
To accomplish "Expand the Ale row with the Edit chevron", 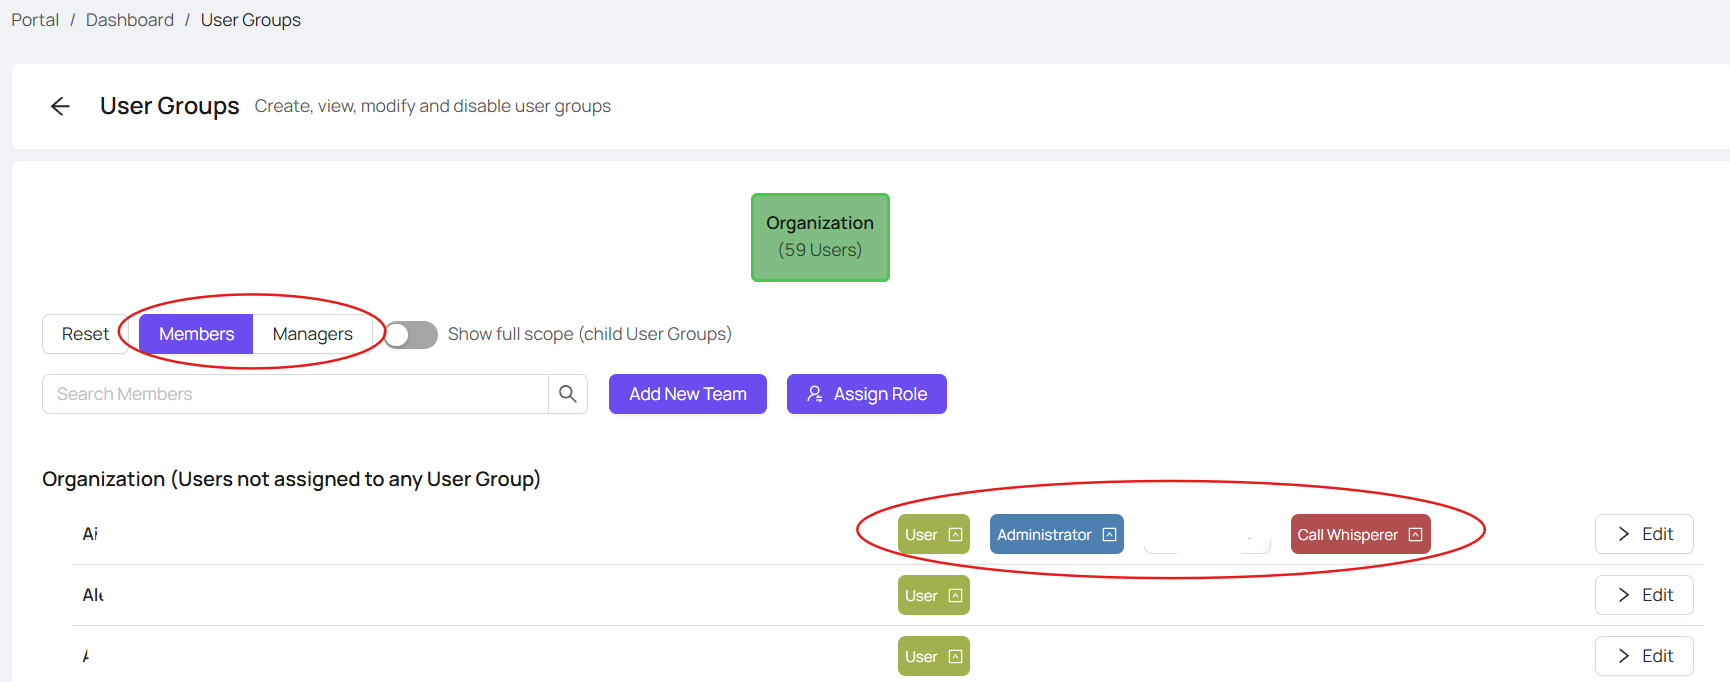I will point(1624,595).
